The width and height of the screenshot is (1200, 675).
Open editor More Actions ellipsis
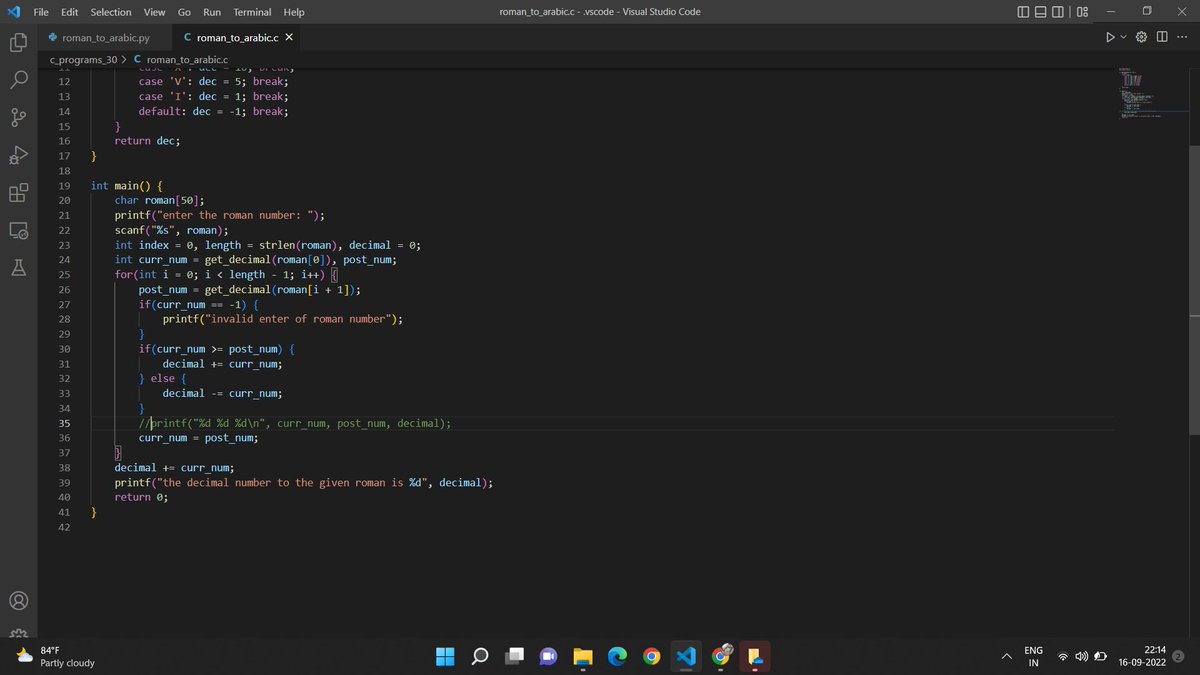point(1181,38)
